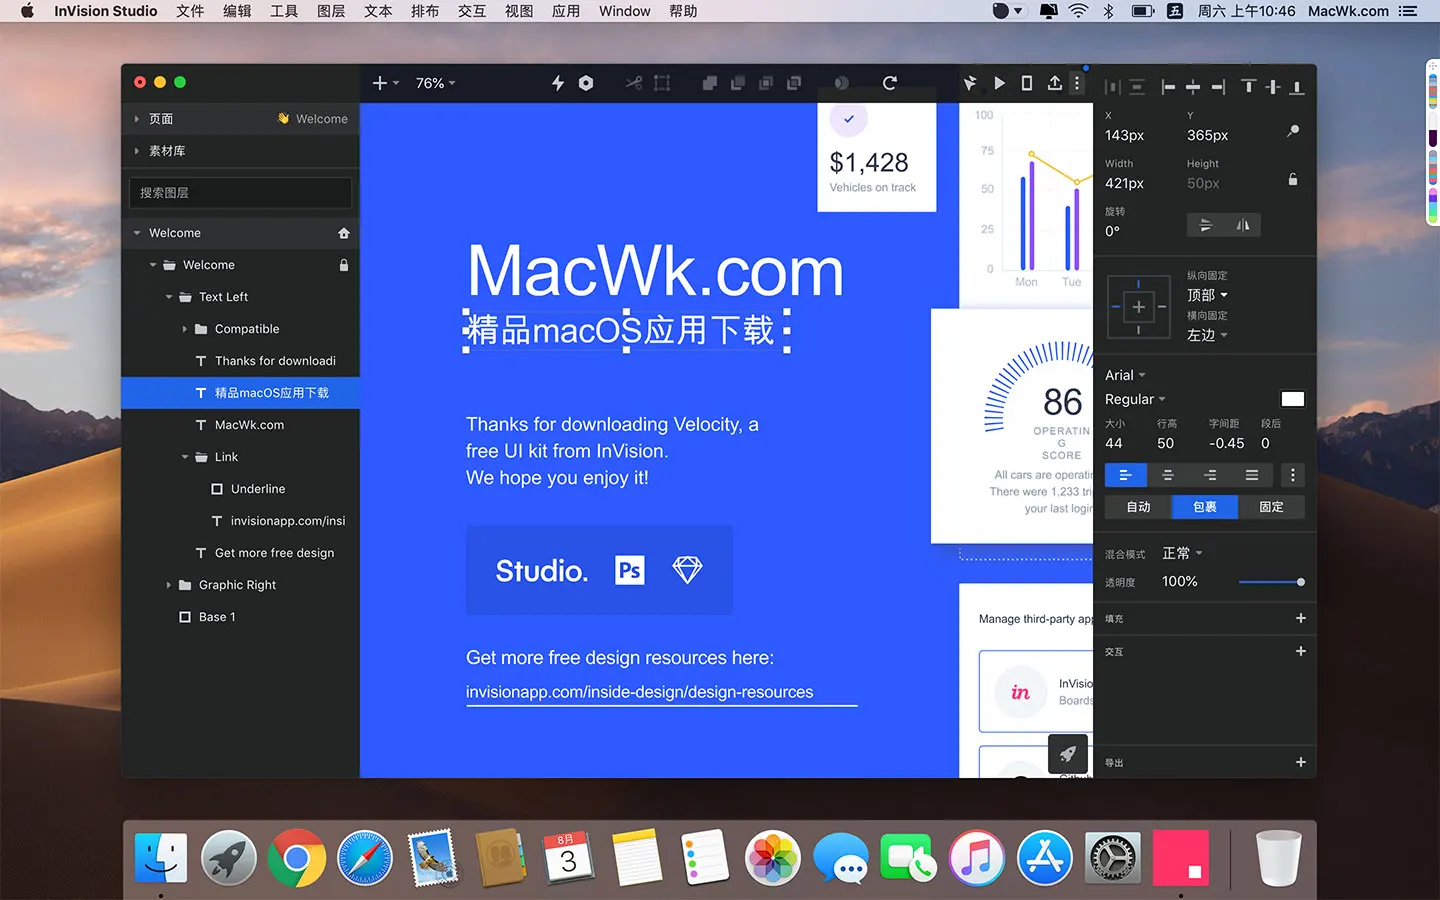Open the Arial font family dropdown

(x=1125, y=375)
